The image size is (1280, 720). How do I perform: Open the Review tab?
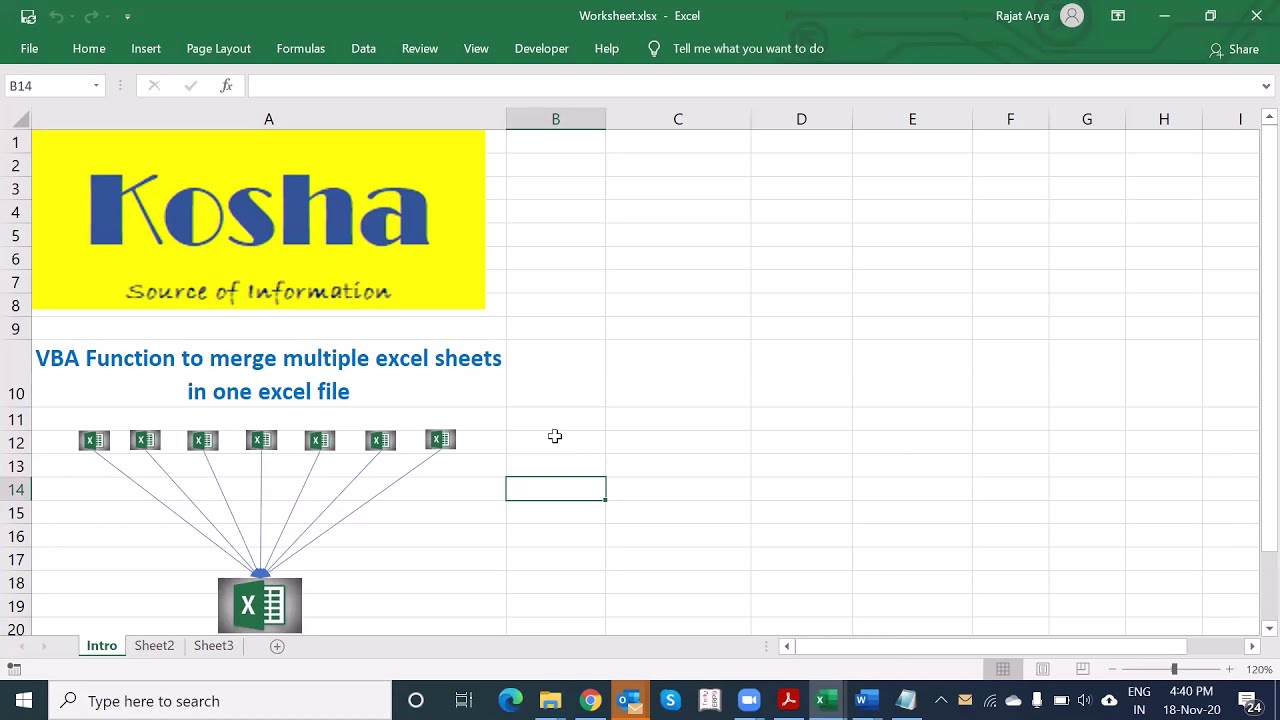420,48
